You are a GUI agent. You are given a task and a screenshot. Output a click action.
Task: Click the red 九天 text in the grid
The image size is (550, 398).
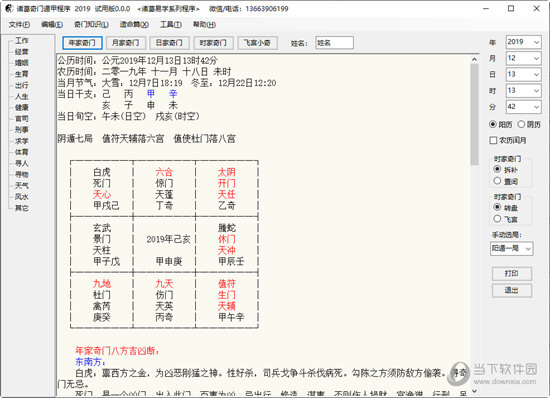pos(164,284)
